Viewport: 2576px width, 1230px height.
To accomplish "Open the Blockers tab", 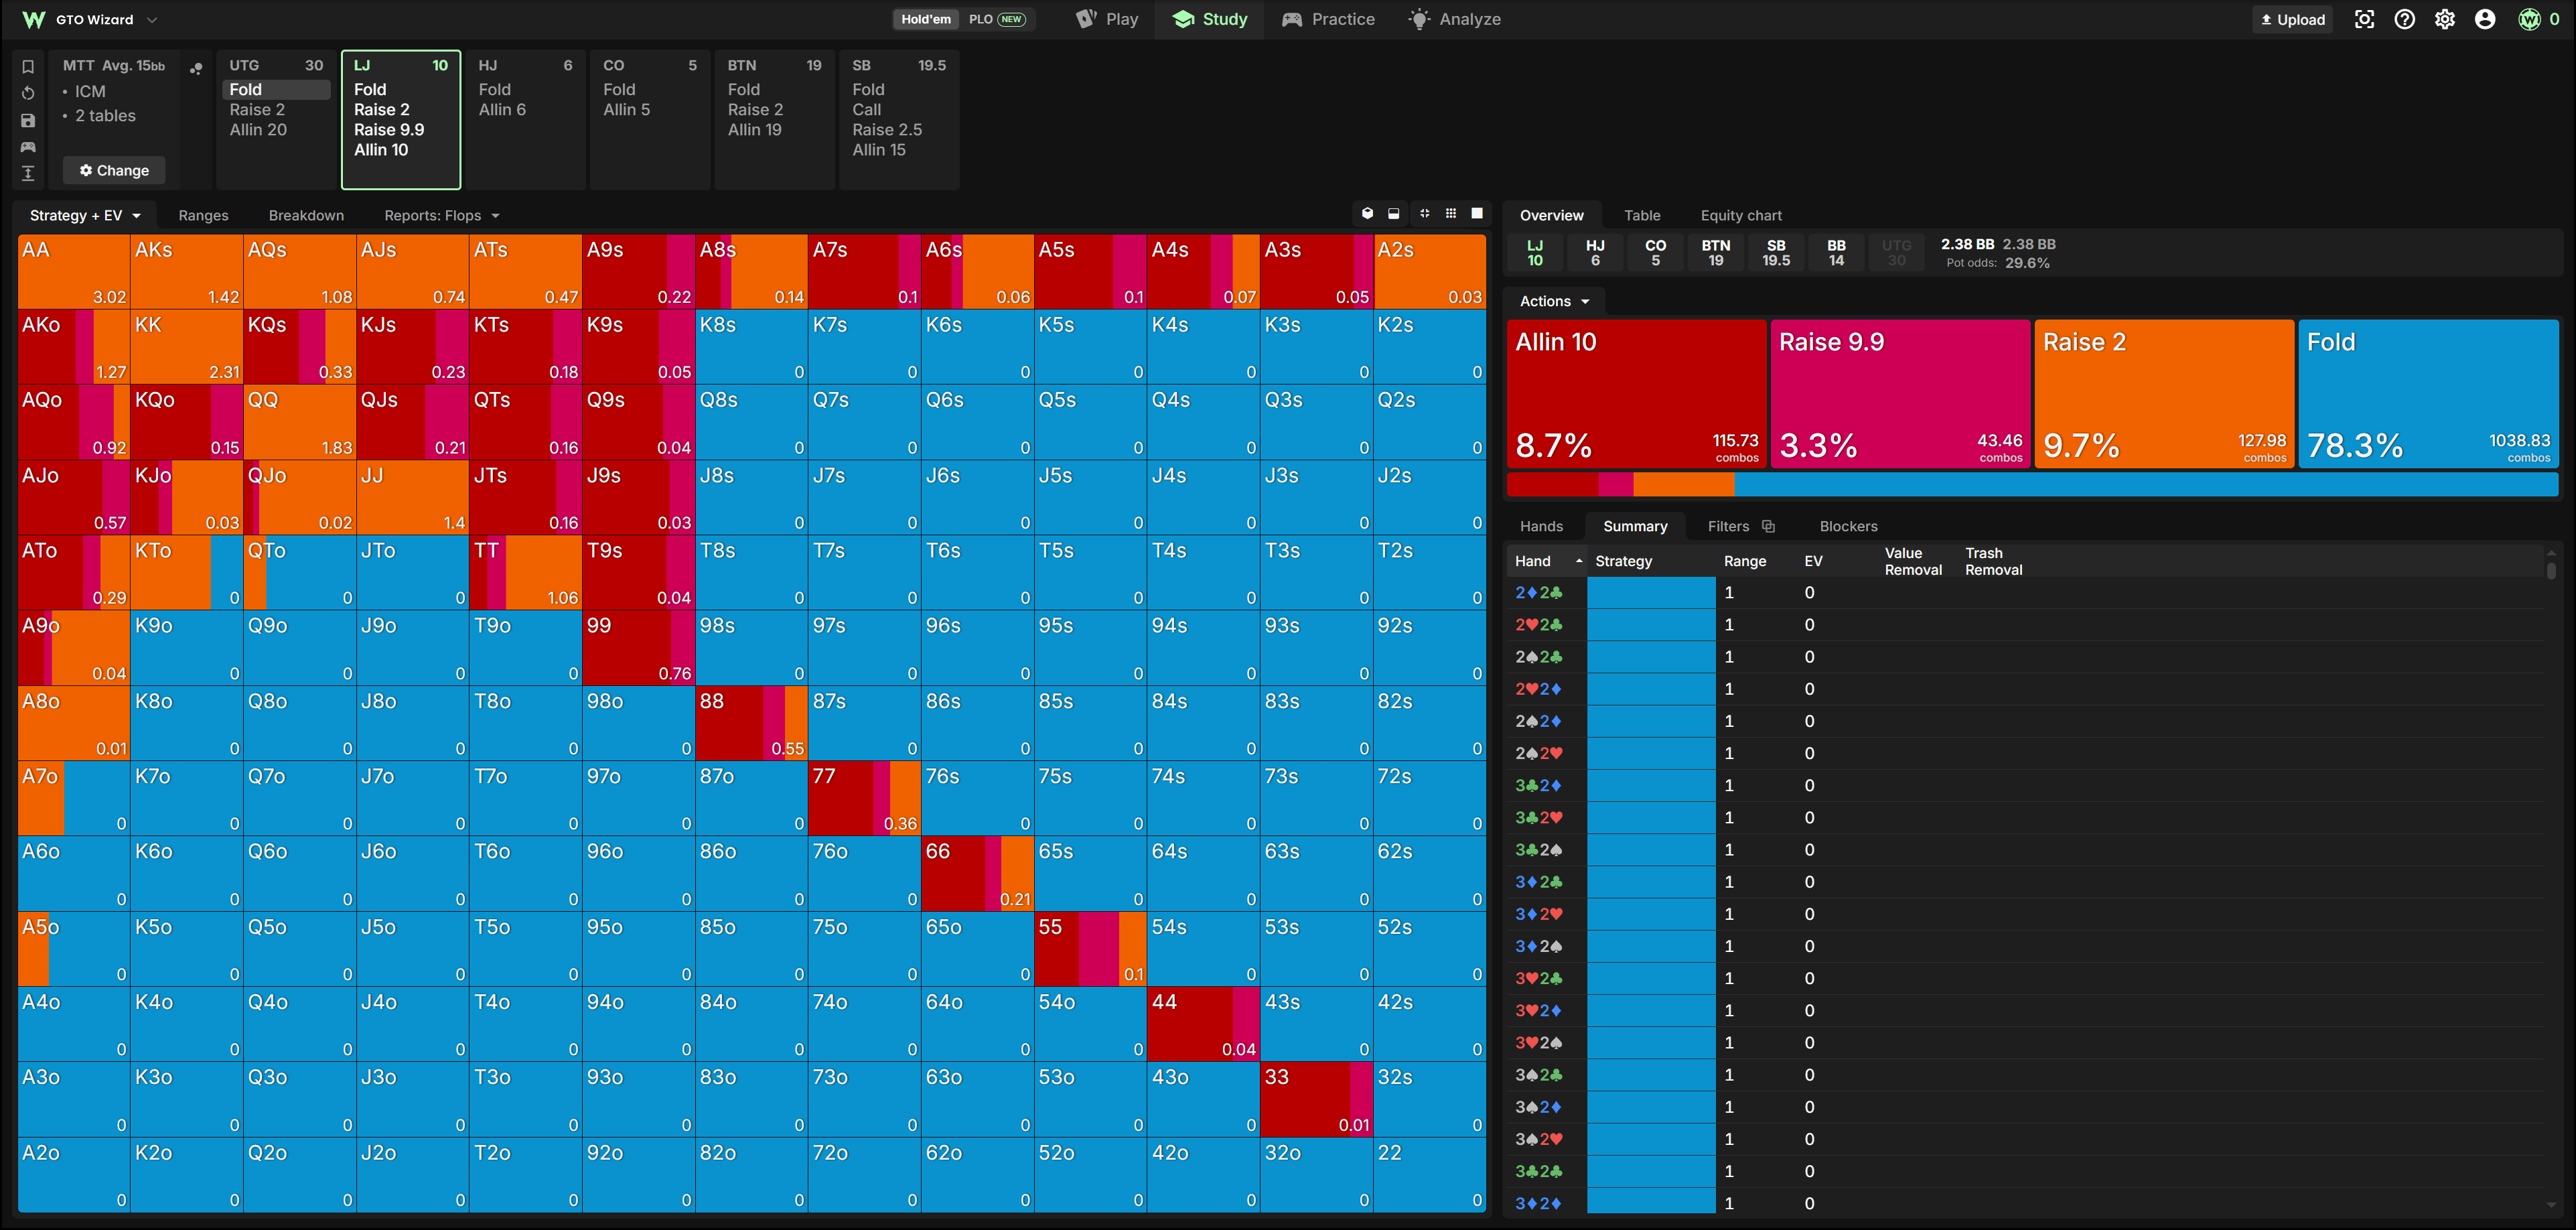I will pos(1848,526).
